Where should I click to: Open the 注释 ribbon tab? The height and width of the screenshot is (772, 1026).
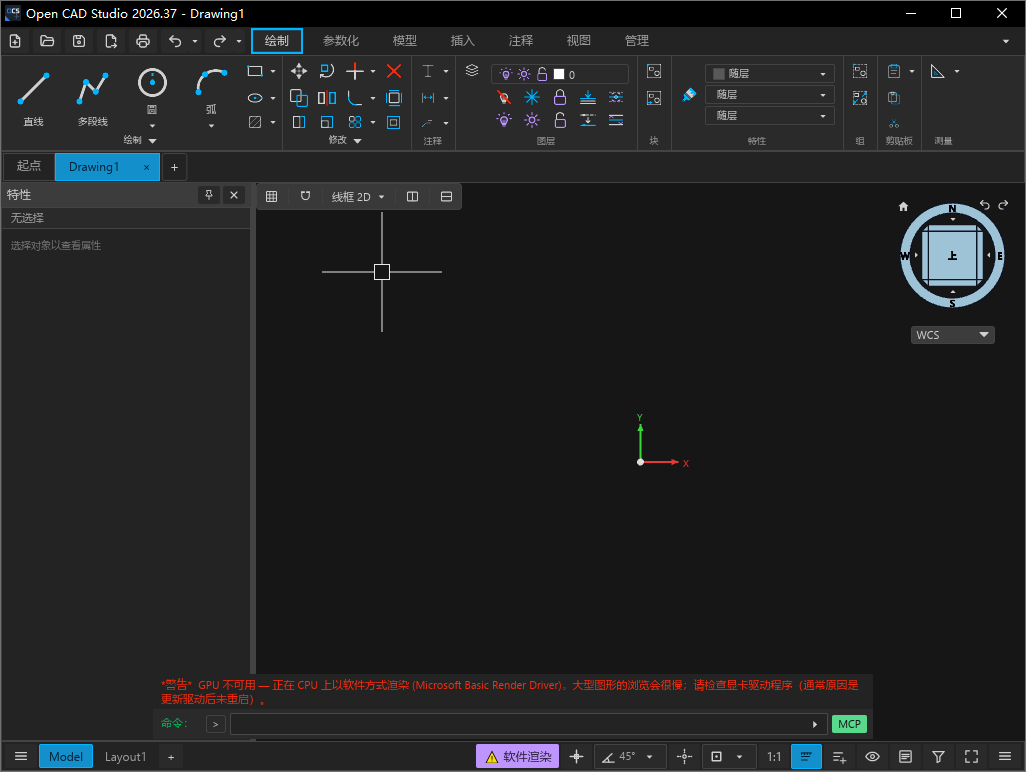click(x=521, y=41)
